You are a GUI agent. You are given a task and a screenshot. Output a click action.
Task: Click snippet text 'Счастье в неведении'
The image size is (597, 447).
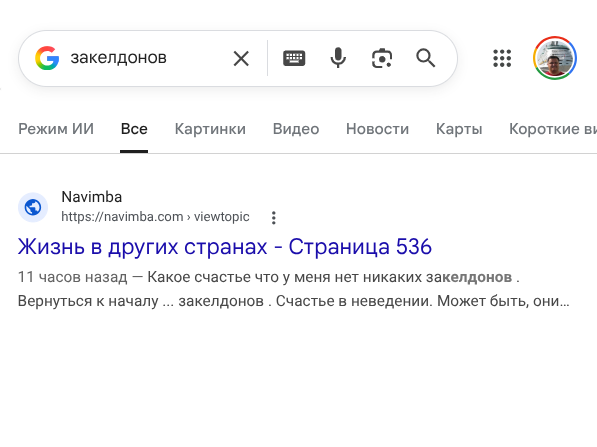[354, 301]
